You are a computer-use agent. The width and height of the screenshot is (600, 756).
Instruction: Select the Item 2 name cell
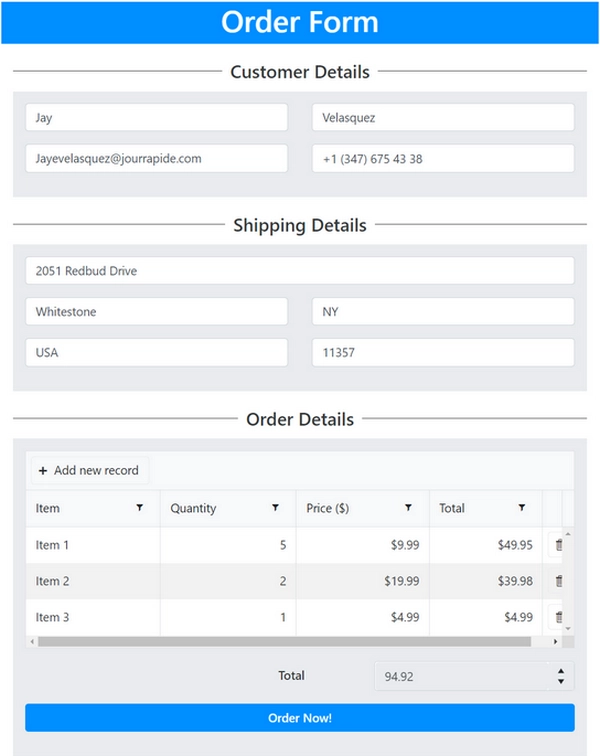click(93, 581)
